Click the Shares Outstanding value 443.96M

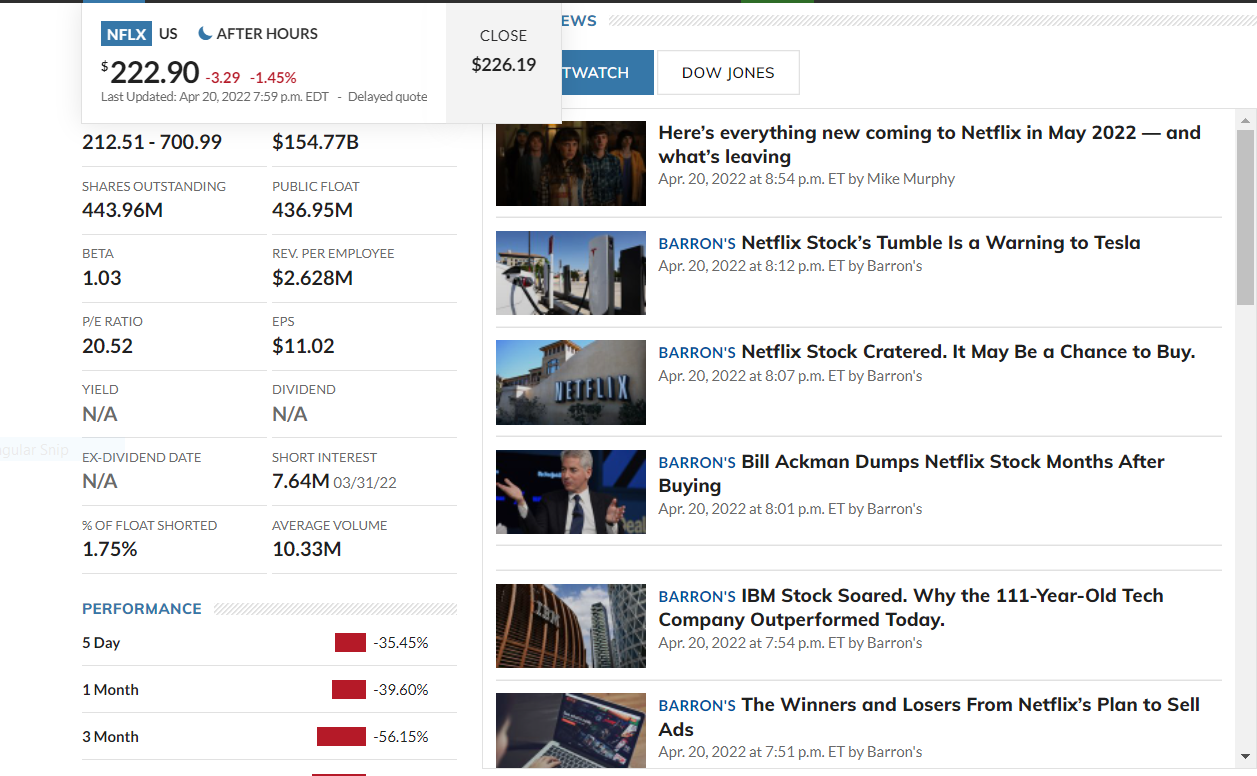[x=124, y=210]
